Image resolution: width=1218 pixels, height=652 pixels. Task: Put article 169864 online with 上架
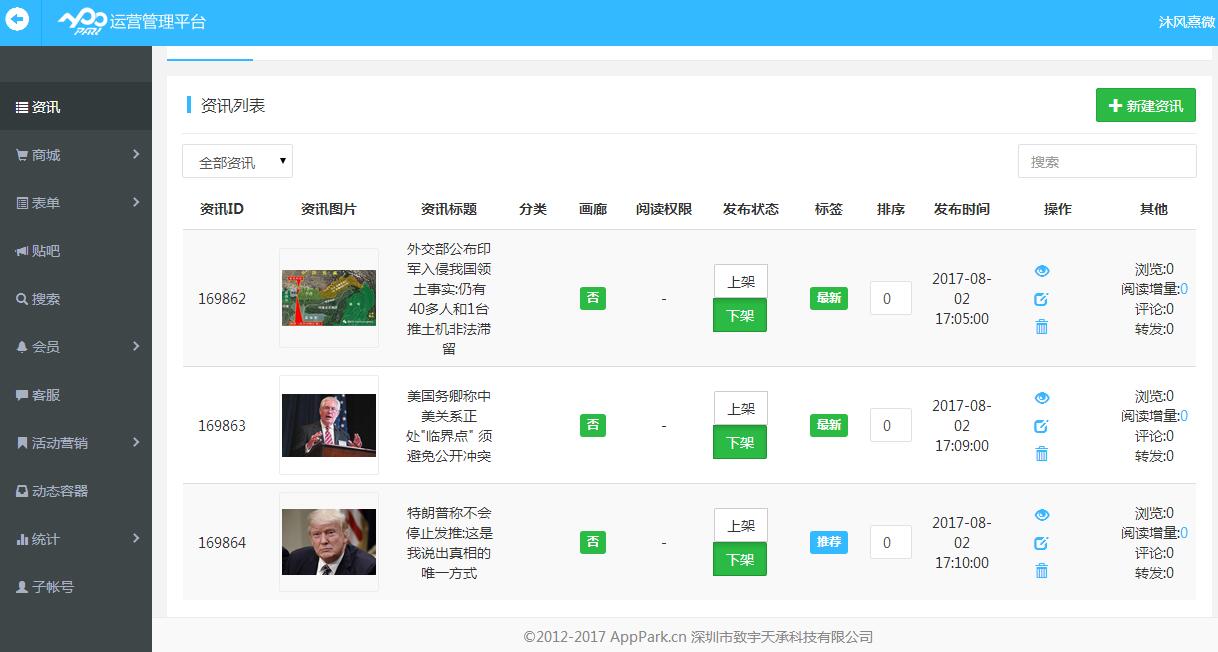[x=739, y=524]
